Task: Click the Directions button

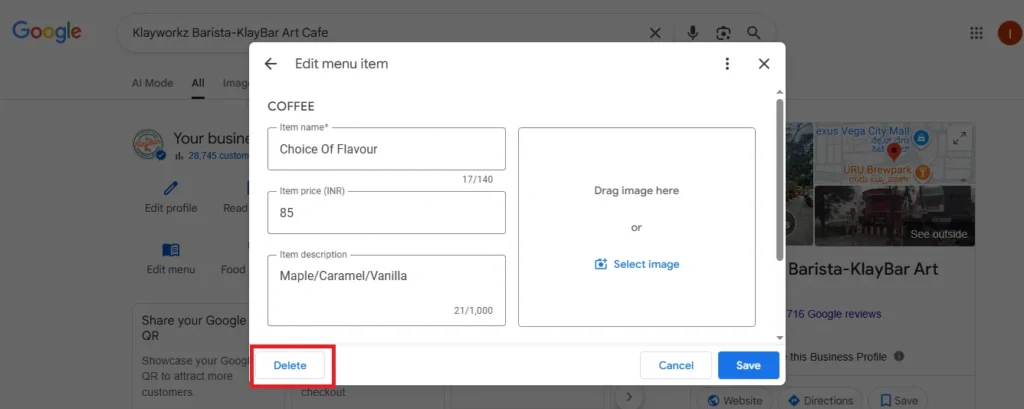Action: coord(820,401)
